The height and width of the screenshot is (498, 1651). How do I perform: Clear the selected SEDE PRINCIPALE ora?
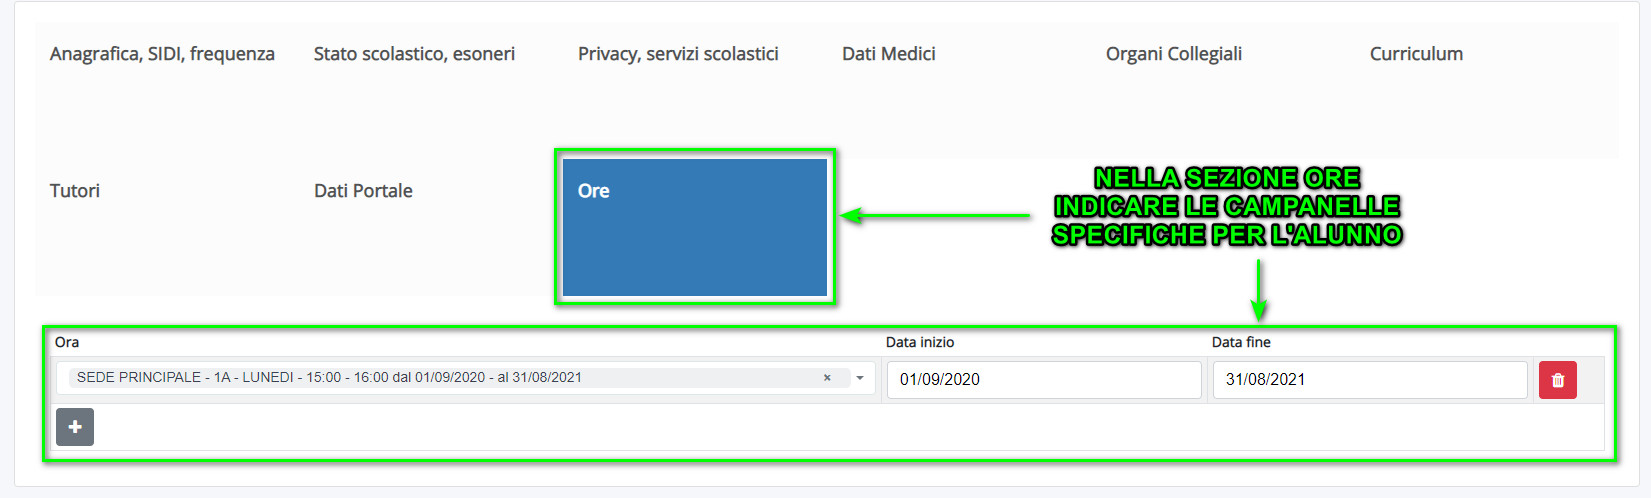coord(827,378)
